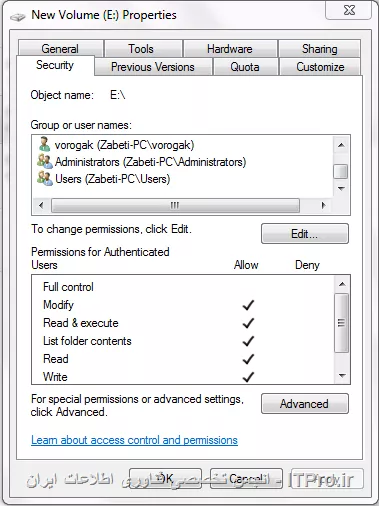
Task: Click right arrow of horizontal scrollbar
Action: 323,205
